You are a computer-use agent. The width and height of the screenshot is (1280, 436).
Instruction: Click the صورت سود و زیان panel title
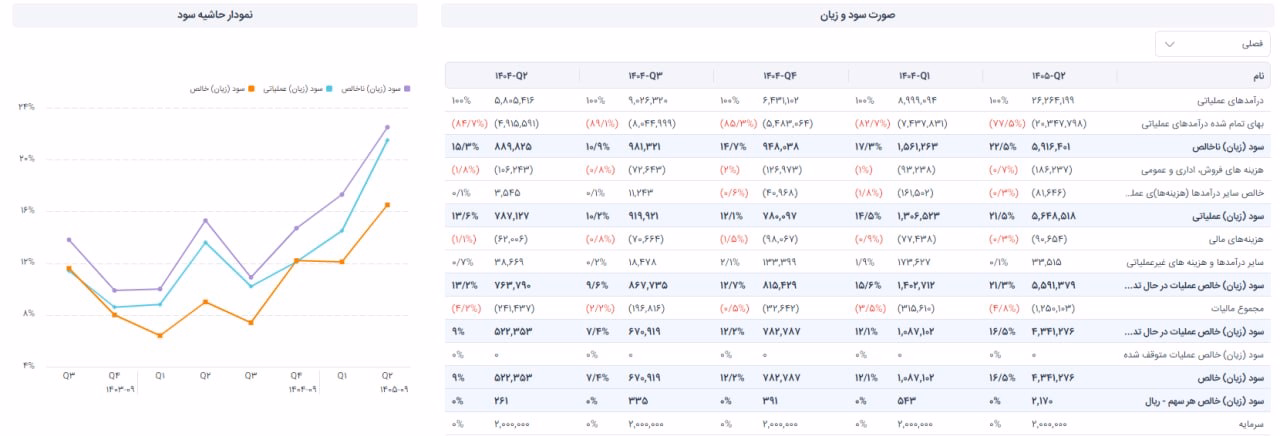(858, 15)
